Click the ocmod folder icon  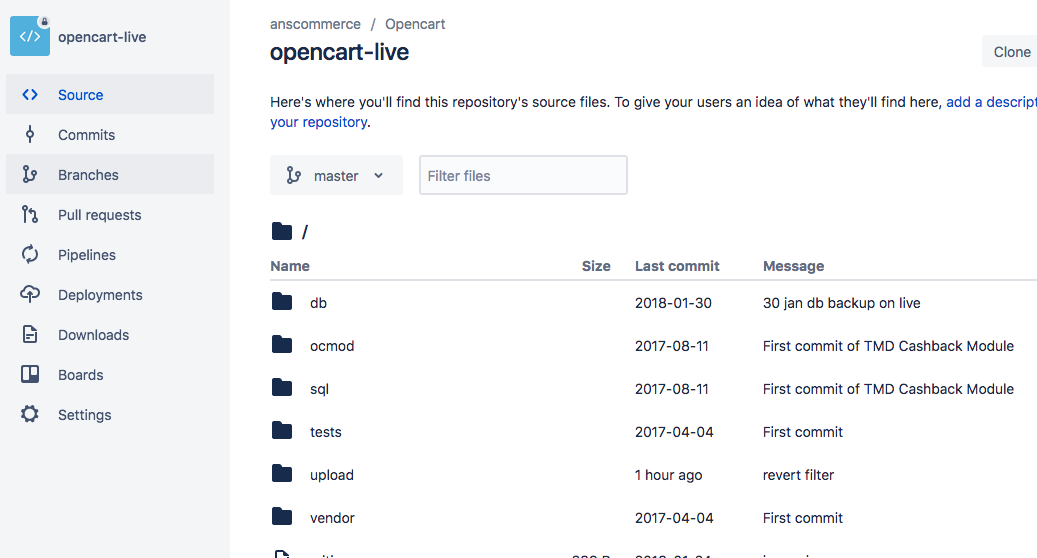pyautogui.click(x=282, y=344)
